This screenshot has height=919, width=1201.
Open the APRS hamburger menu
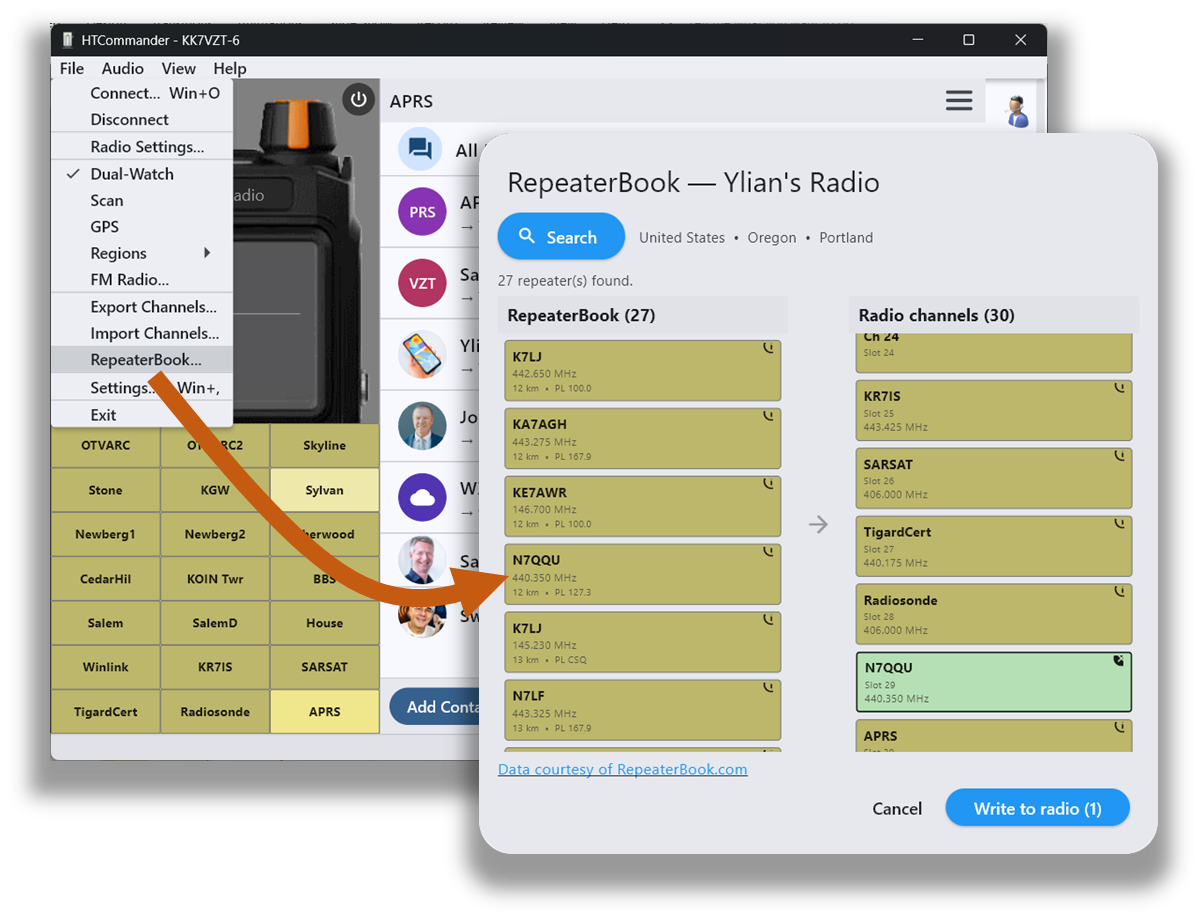pos(959,100)
